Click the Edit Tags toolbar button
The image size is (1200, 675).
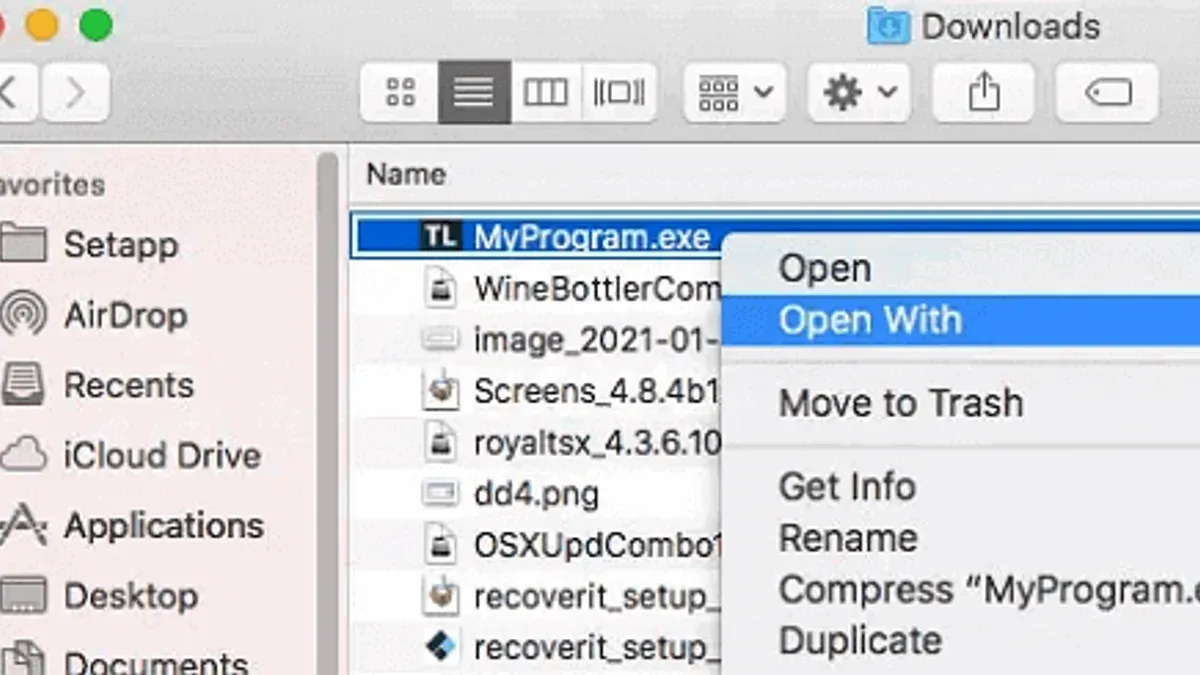click(1108, 93)
